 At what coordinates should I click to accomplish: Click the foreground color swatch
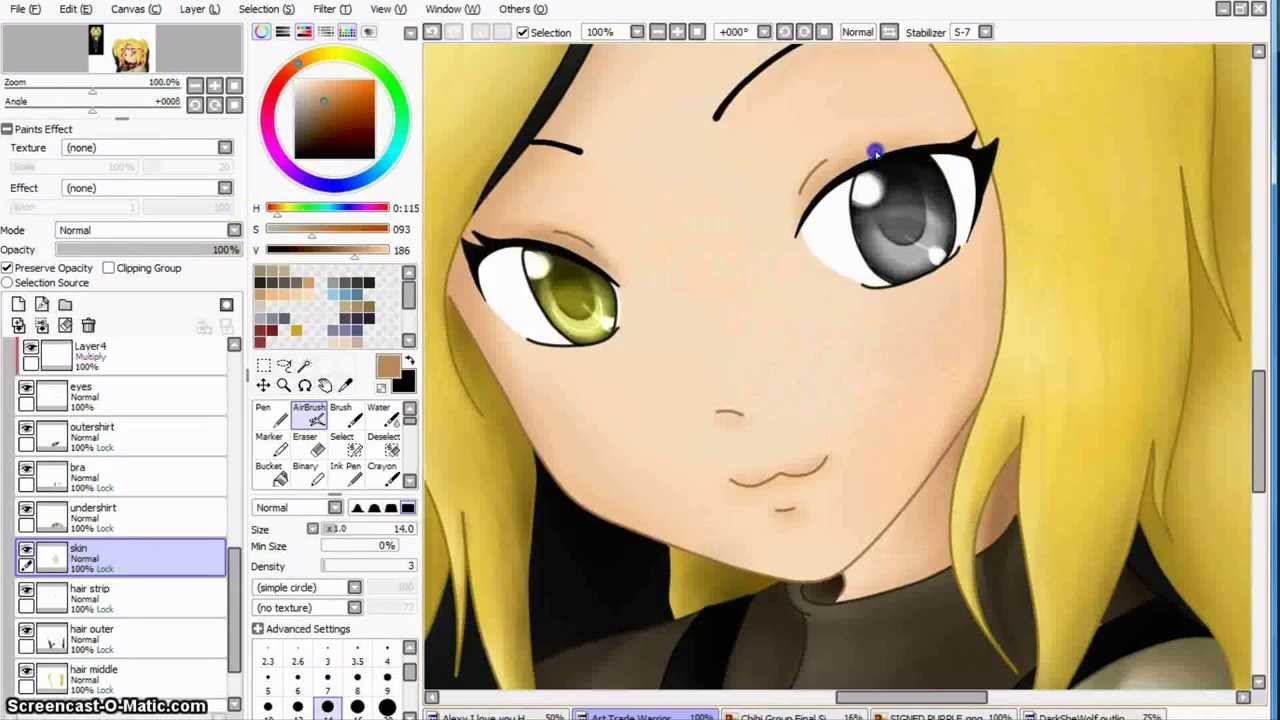coord(388,367)
